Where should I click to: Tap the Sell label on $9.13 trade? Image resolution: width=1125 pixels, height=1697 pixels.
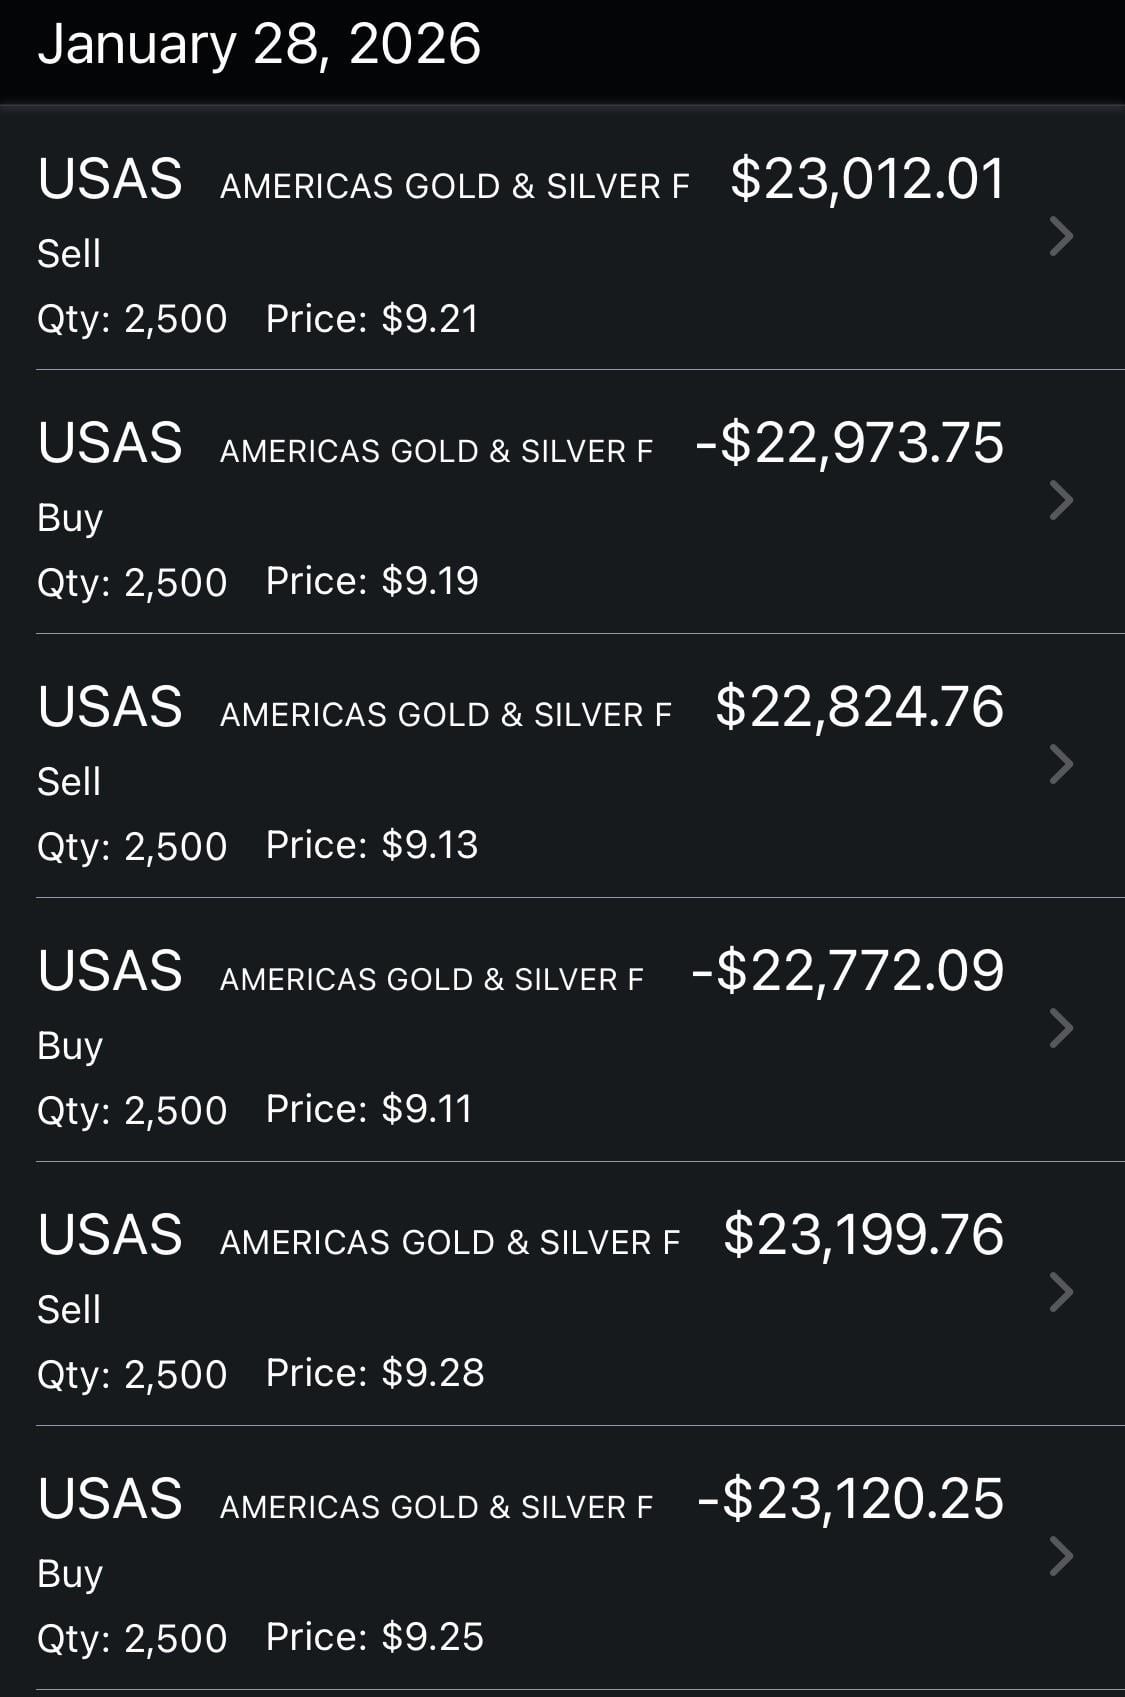pos(69,782)
